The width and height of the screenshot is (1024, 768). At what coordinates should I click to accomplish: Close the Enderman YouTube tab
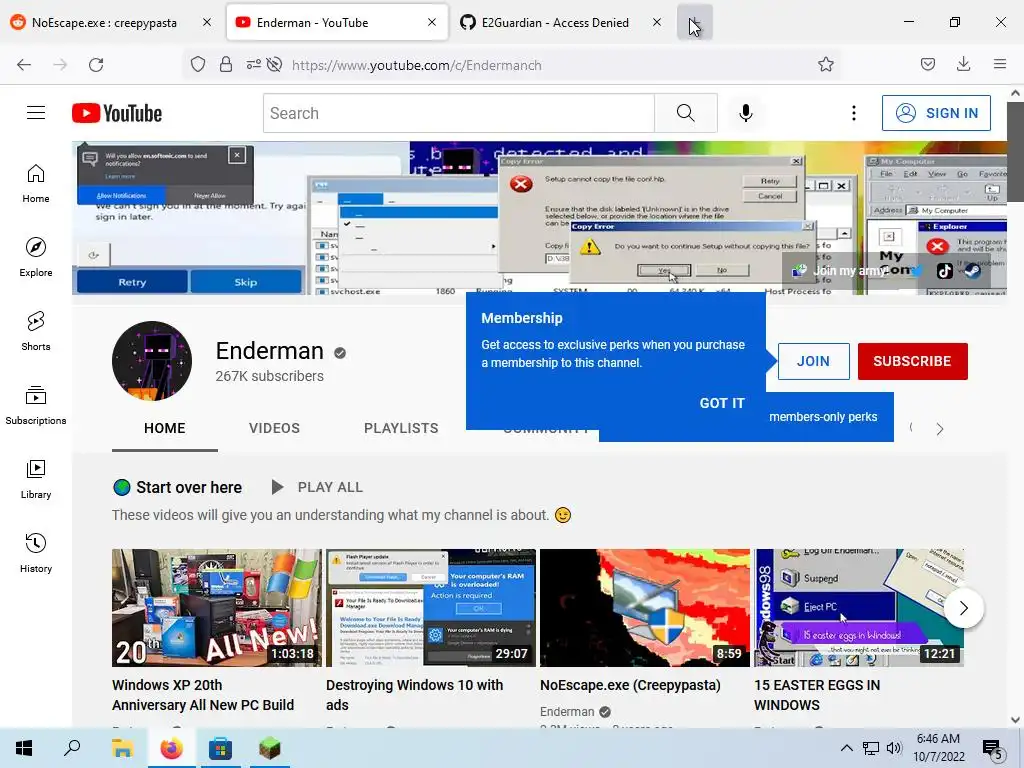pos(432,22)
